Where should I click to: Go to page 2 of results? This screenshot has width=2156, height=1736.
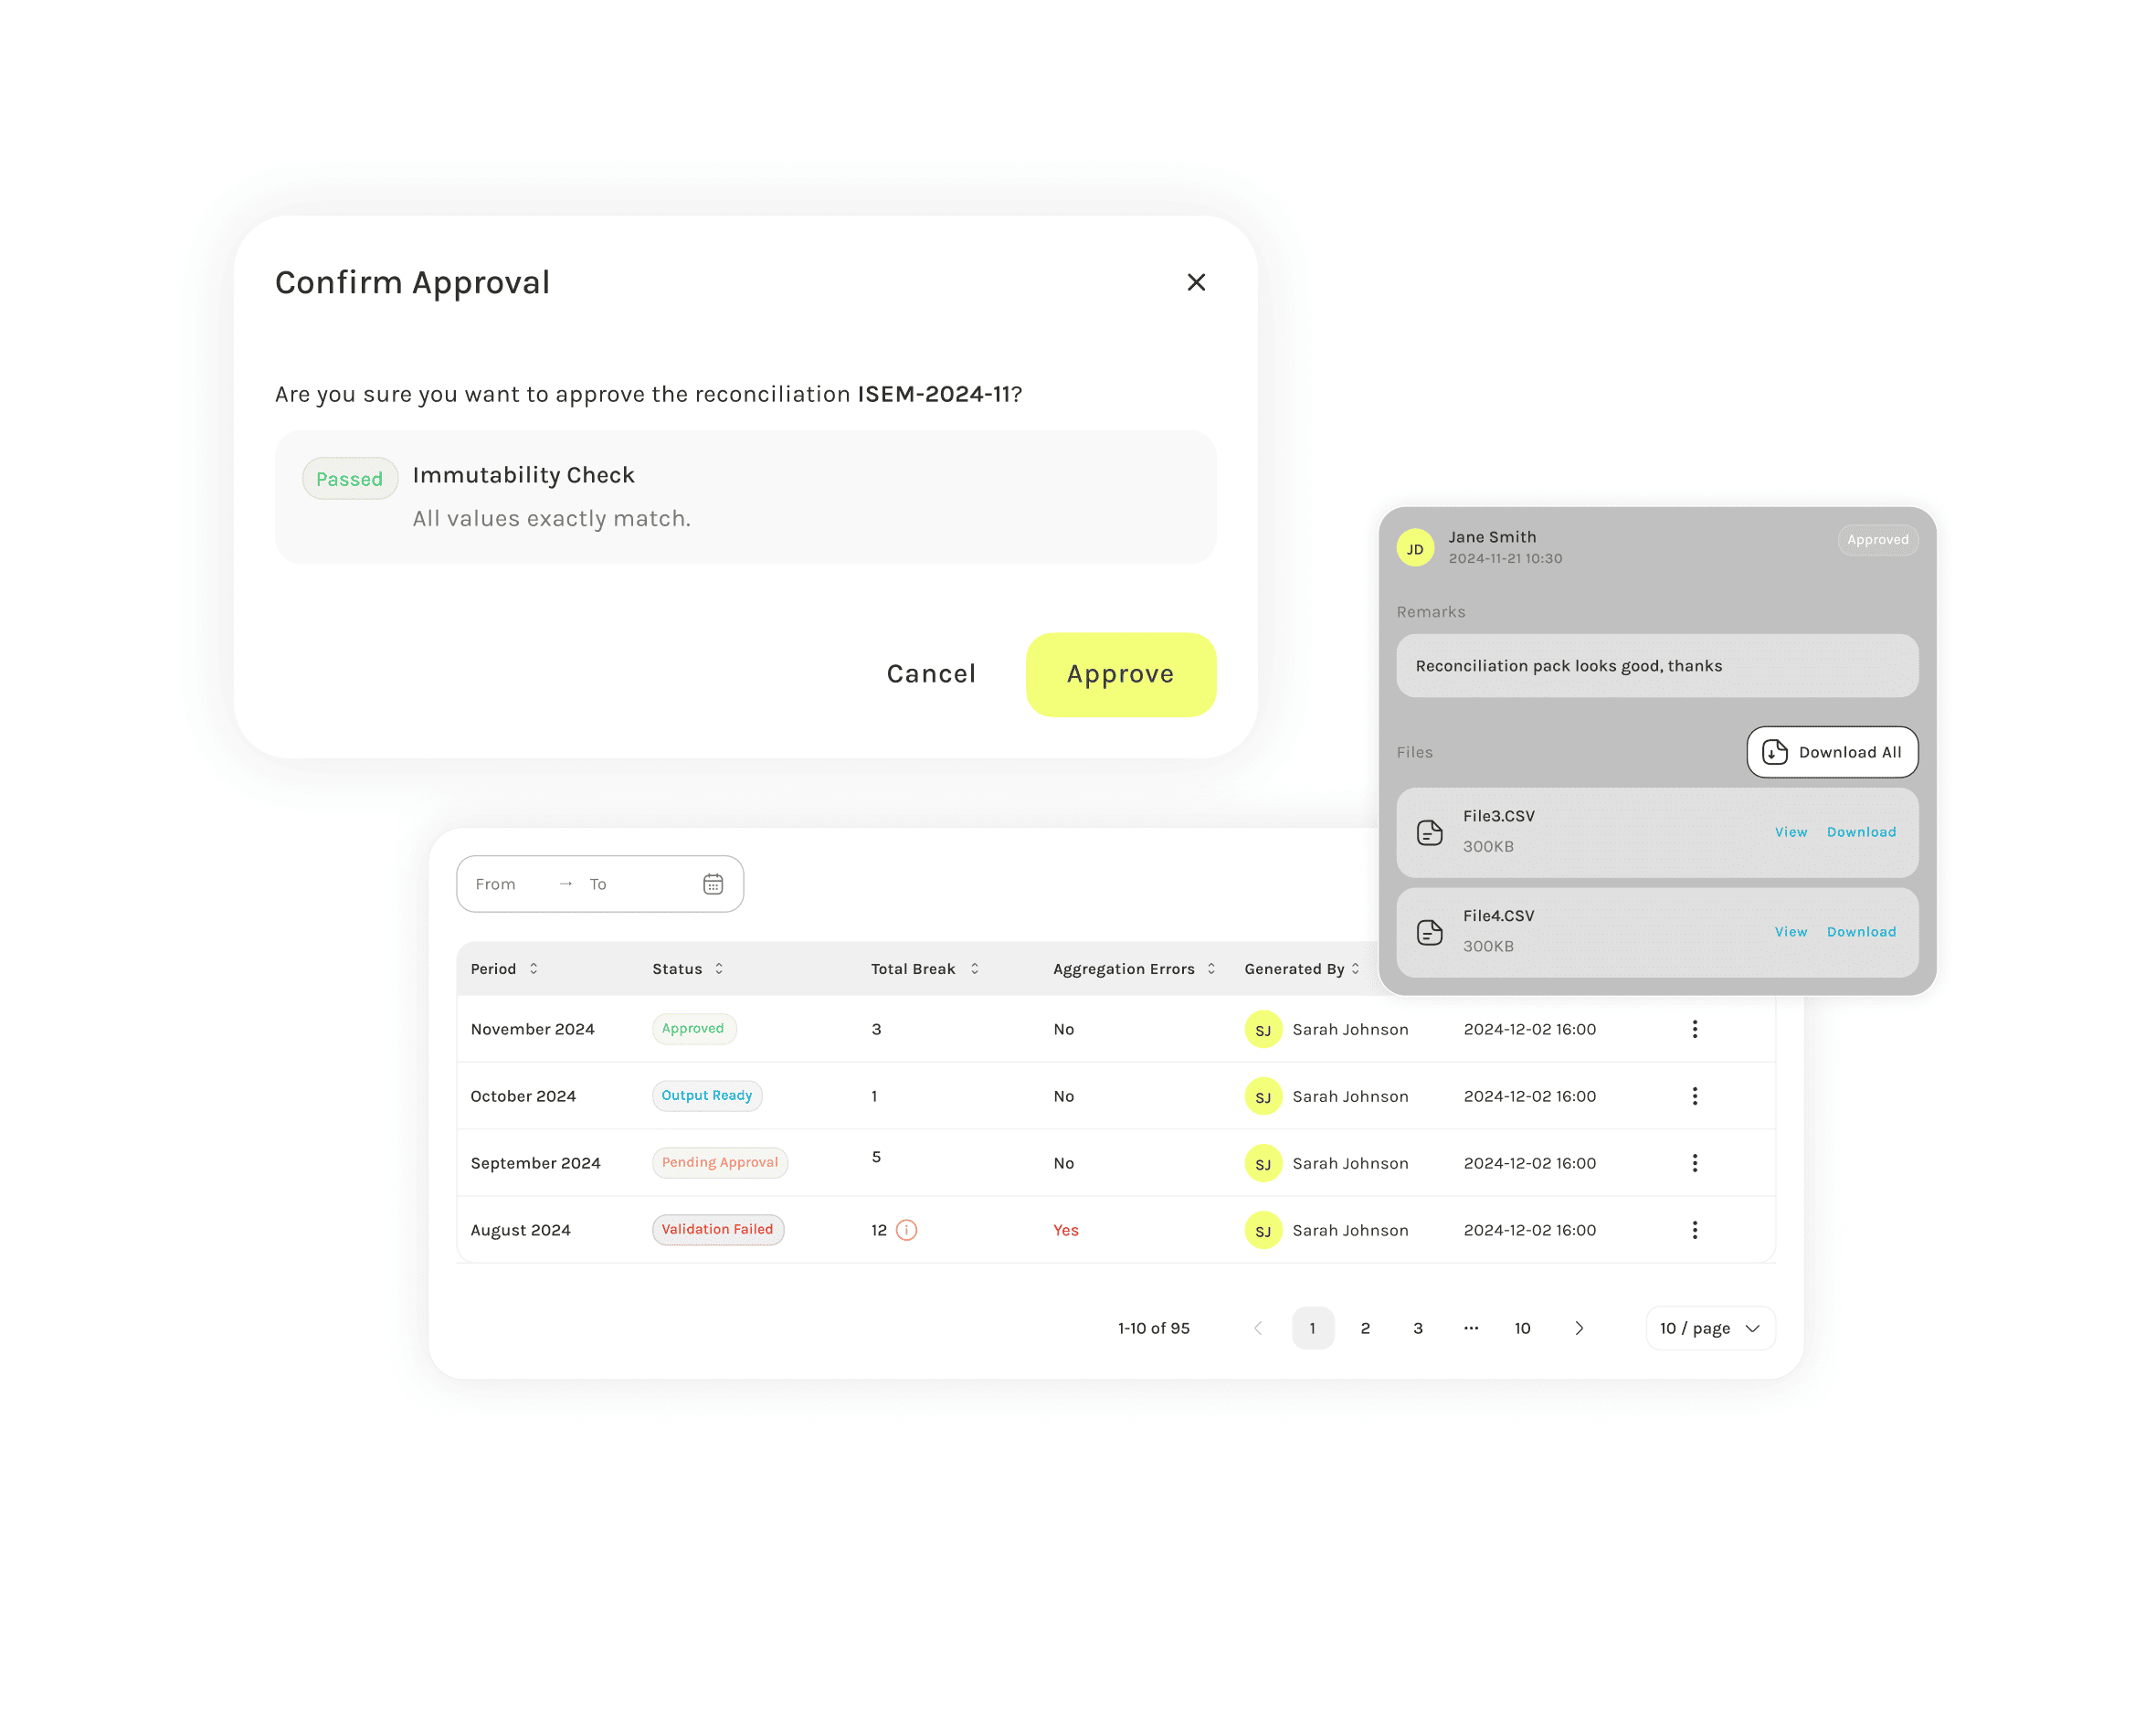1364,1328
